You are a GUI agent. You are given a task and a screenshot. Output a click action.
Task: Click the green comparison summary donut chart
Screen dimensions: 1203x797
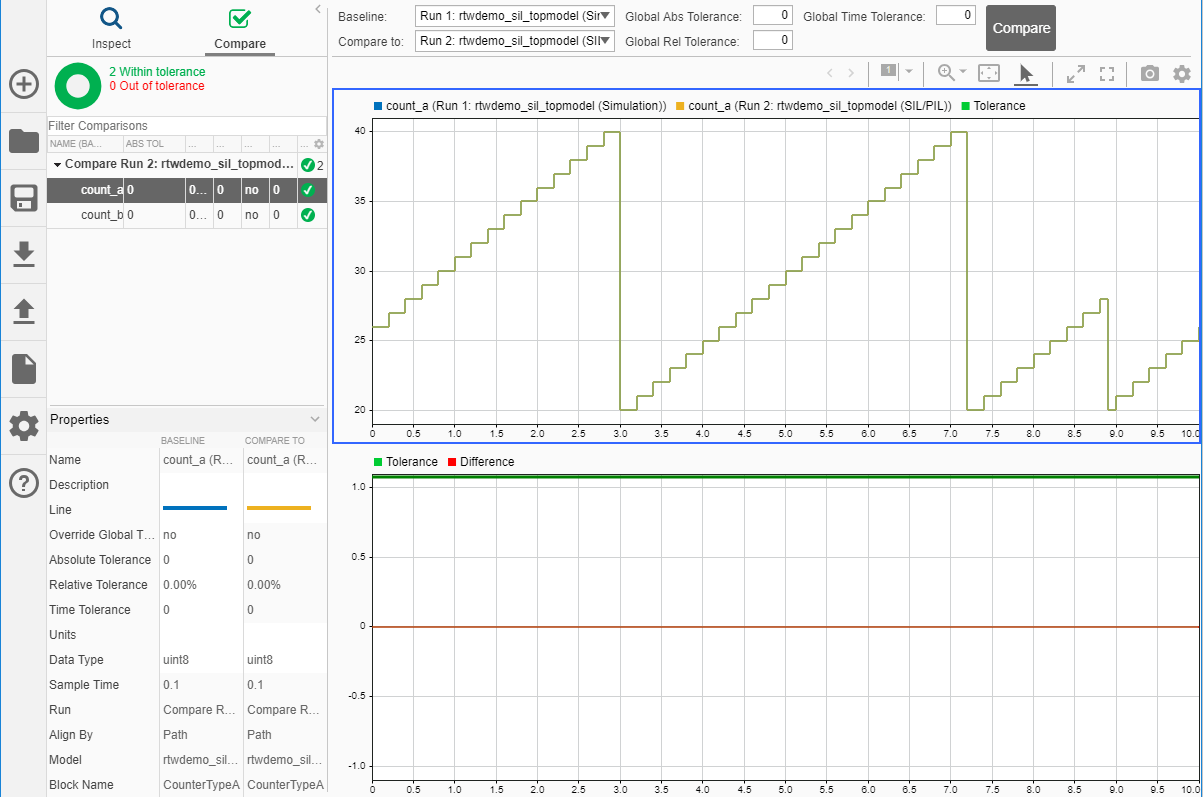tap(77, 86)
